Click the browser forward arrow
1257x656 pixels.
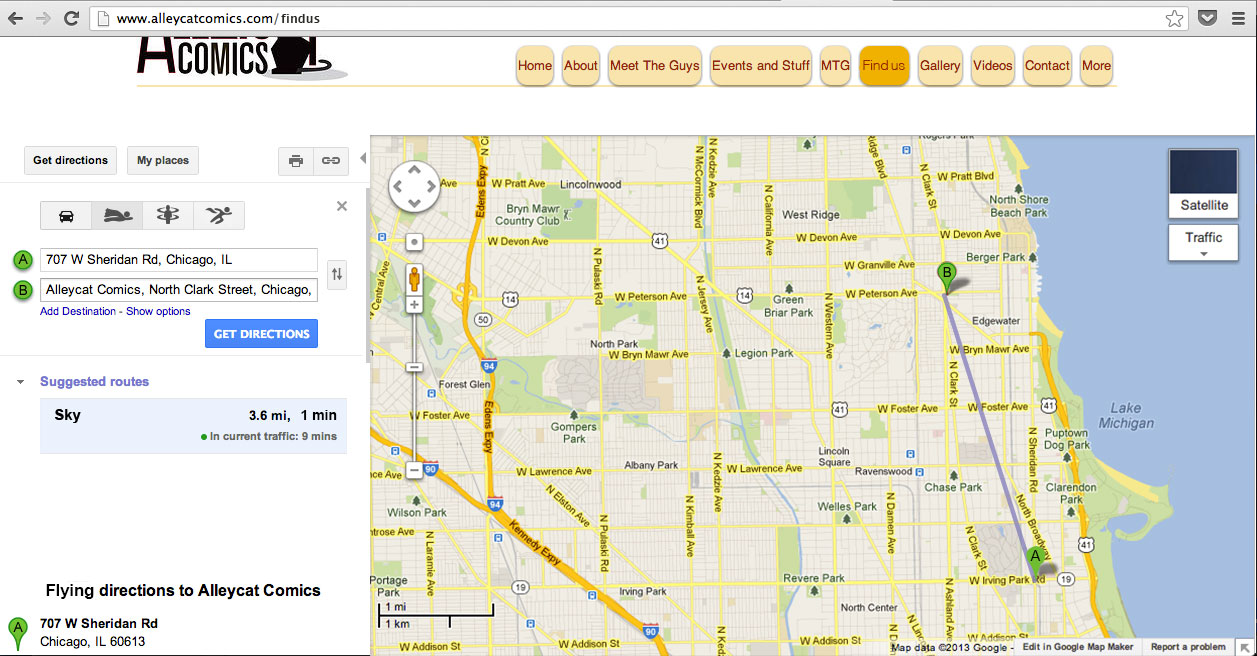click(x=44, y=18)
